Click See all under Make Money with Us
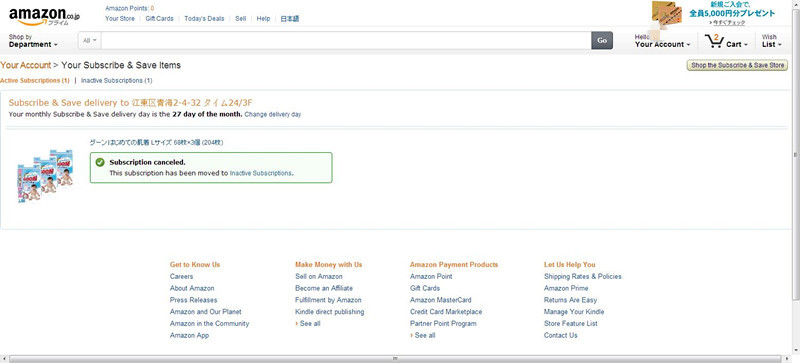The height and width of the screenshot is (363, 800). pyautogui.click(x=310, y=323)
